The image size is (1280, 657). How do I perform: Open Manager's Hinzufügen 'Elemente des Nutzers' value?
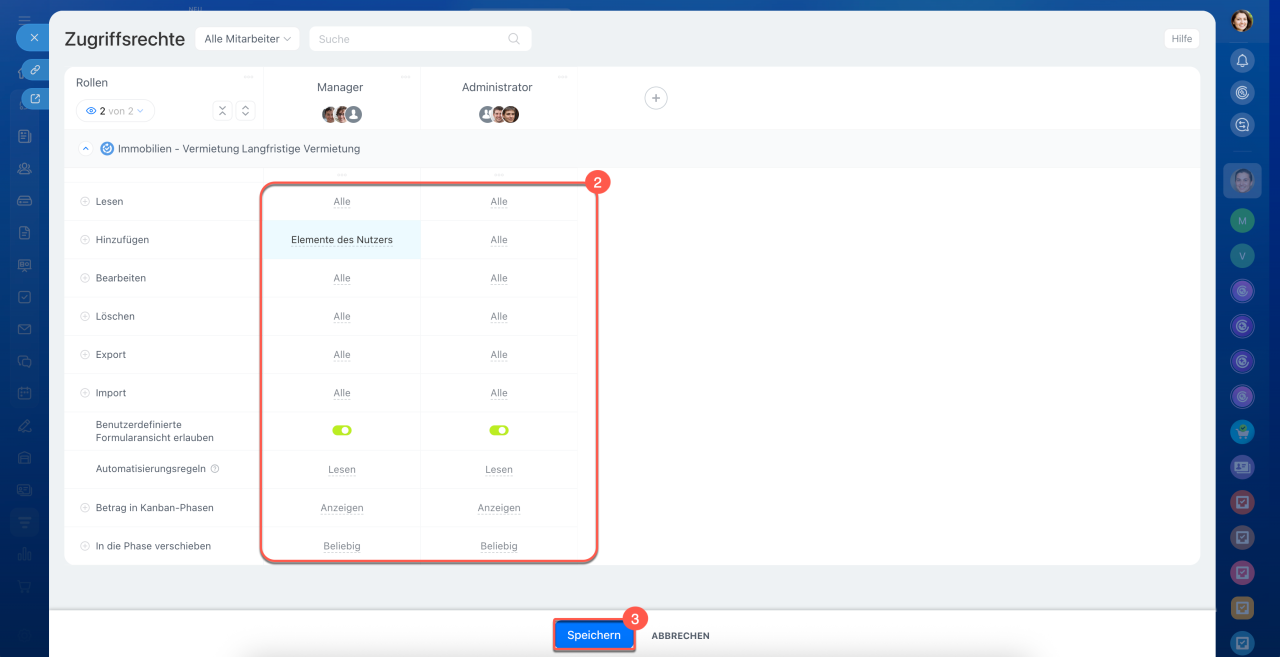tap(342, 240)
